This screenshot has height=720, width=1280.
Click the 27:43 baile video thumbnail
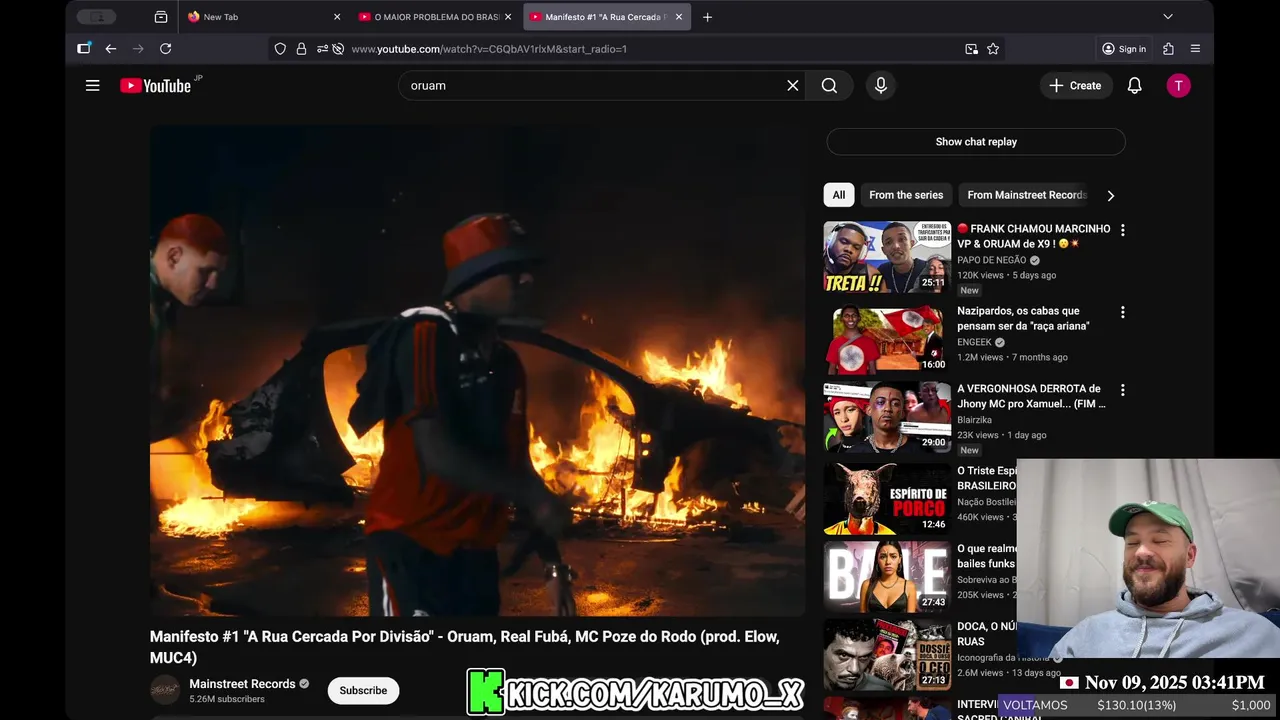point(887,577)
